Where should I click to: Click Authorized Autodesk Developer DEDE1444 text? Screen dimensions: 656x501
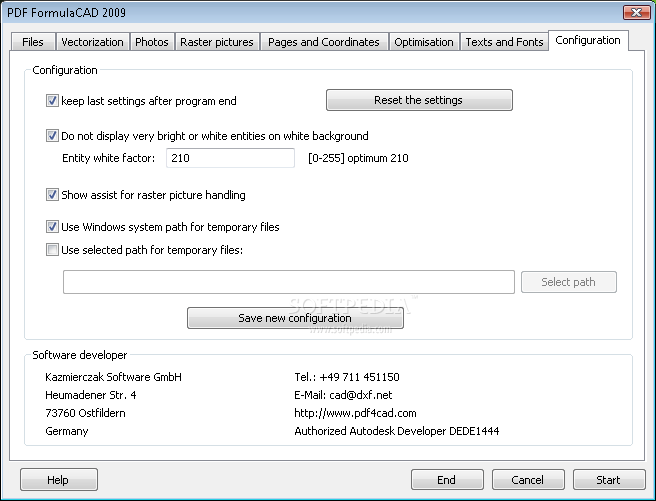pos(397,431)
